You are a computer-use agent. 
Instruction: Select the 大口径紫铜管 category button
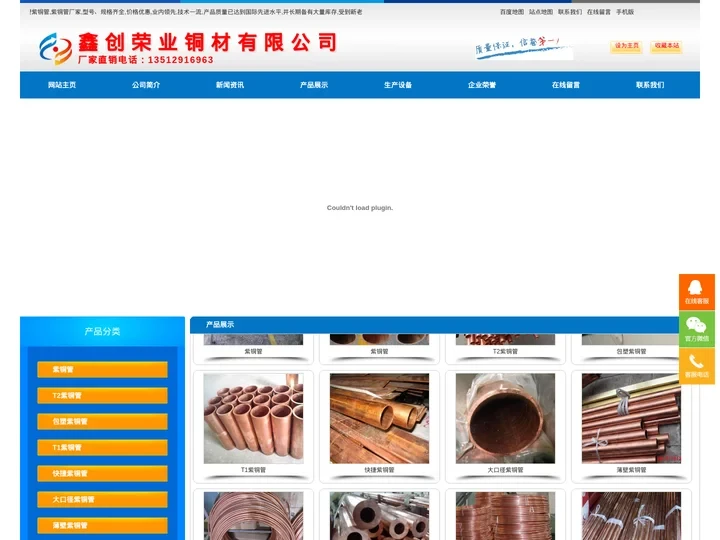[102, 500]
